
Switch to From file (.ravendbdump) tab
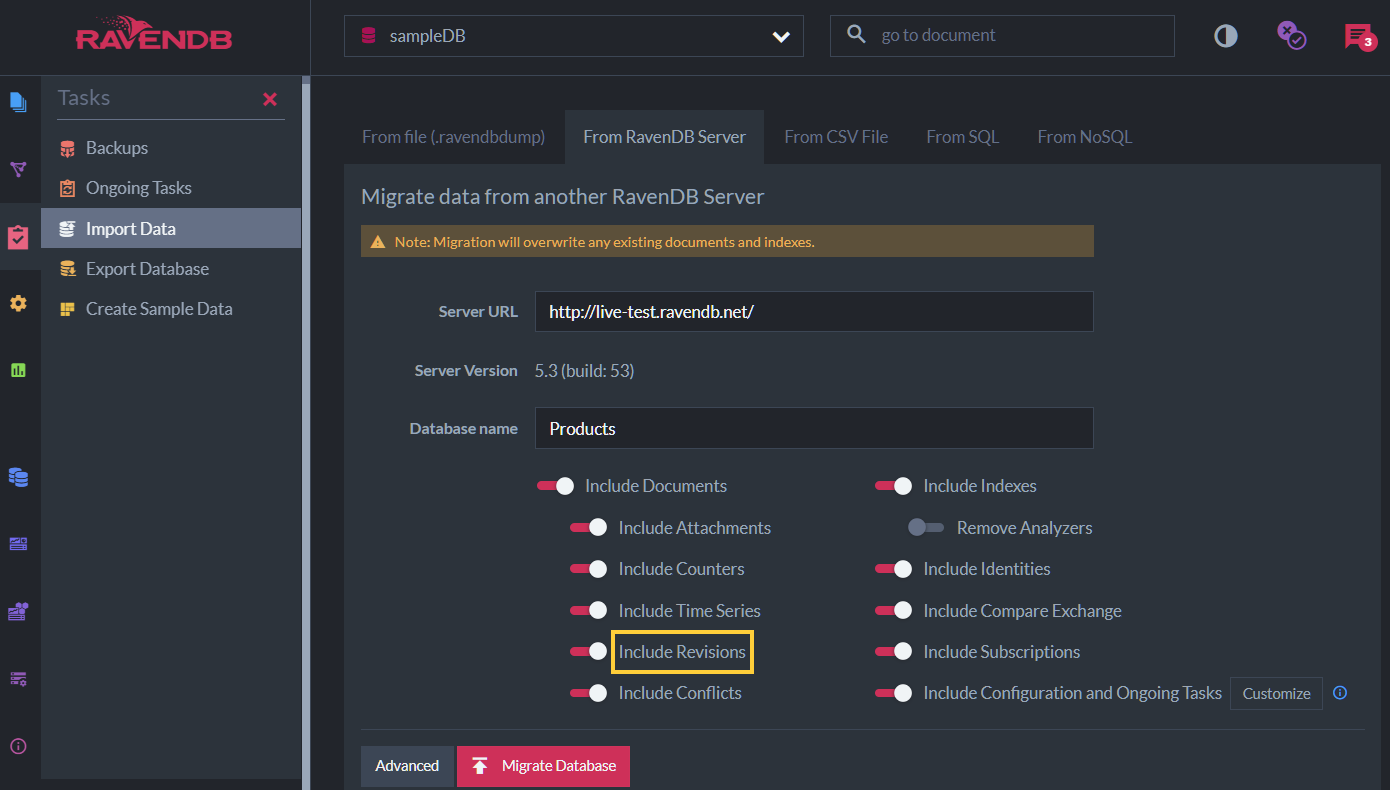coord(454,137)
